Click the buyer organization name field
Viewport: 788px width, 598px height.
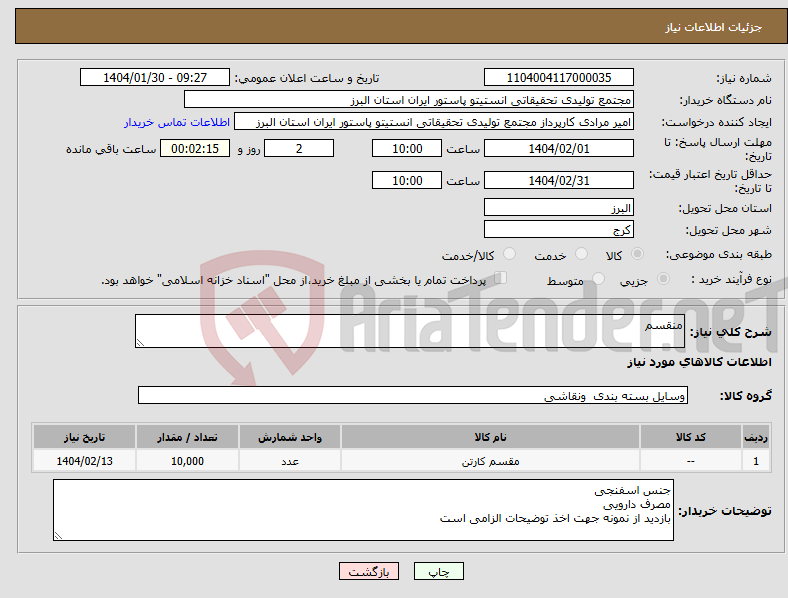(x=409, y=99)
